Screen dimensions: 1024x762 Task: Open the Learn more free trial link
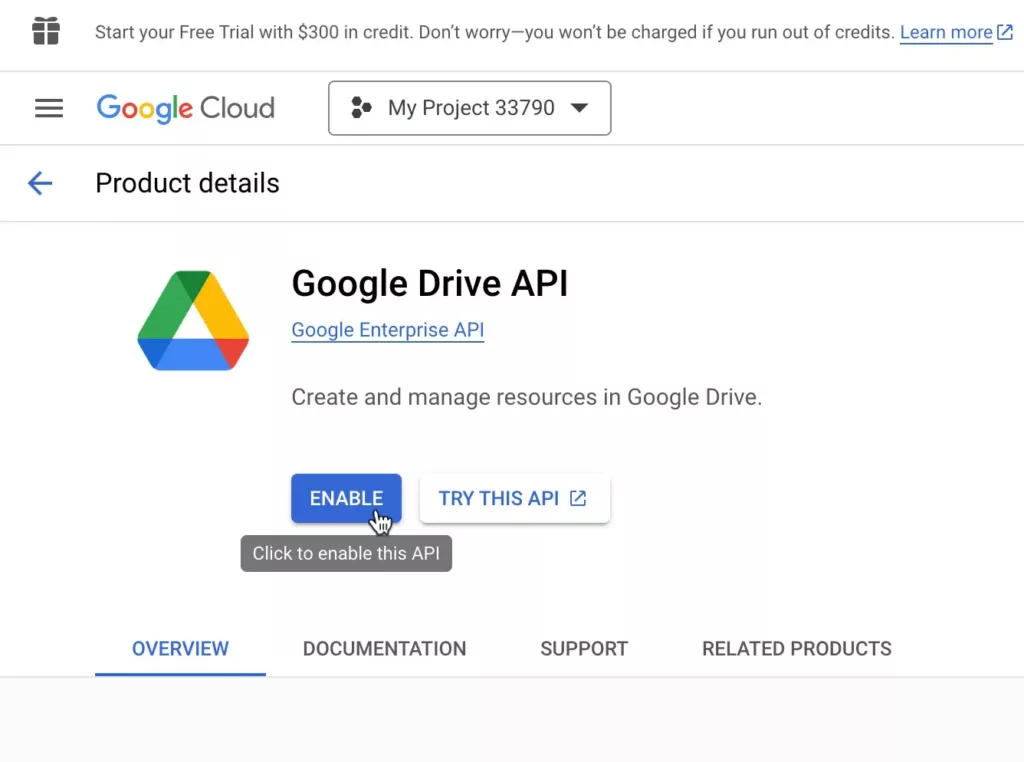point(946,32)
